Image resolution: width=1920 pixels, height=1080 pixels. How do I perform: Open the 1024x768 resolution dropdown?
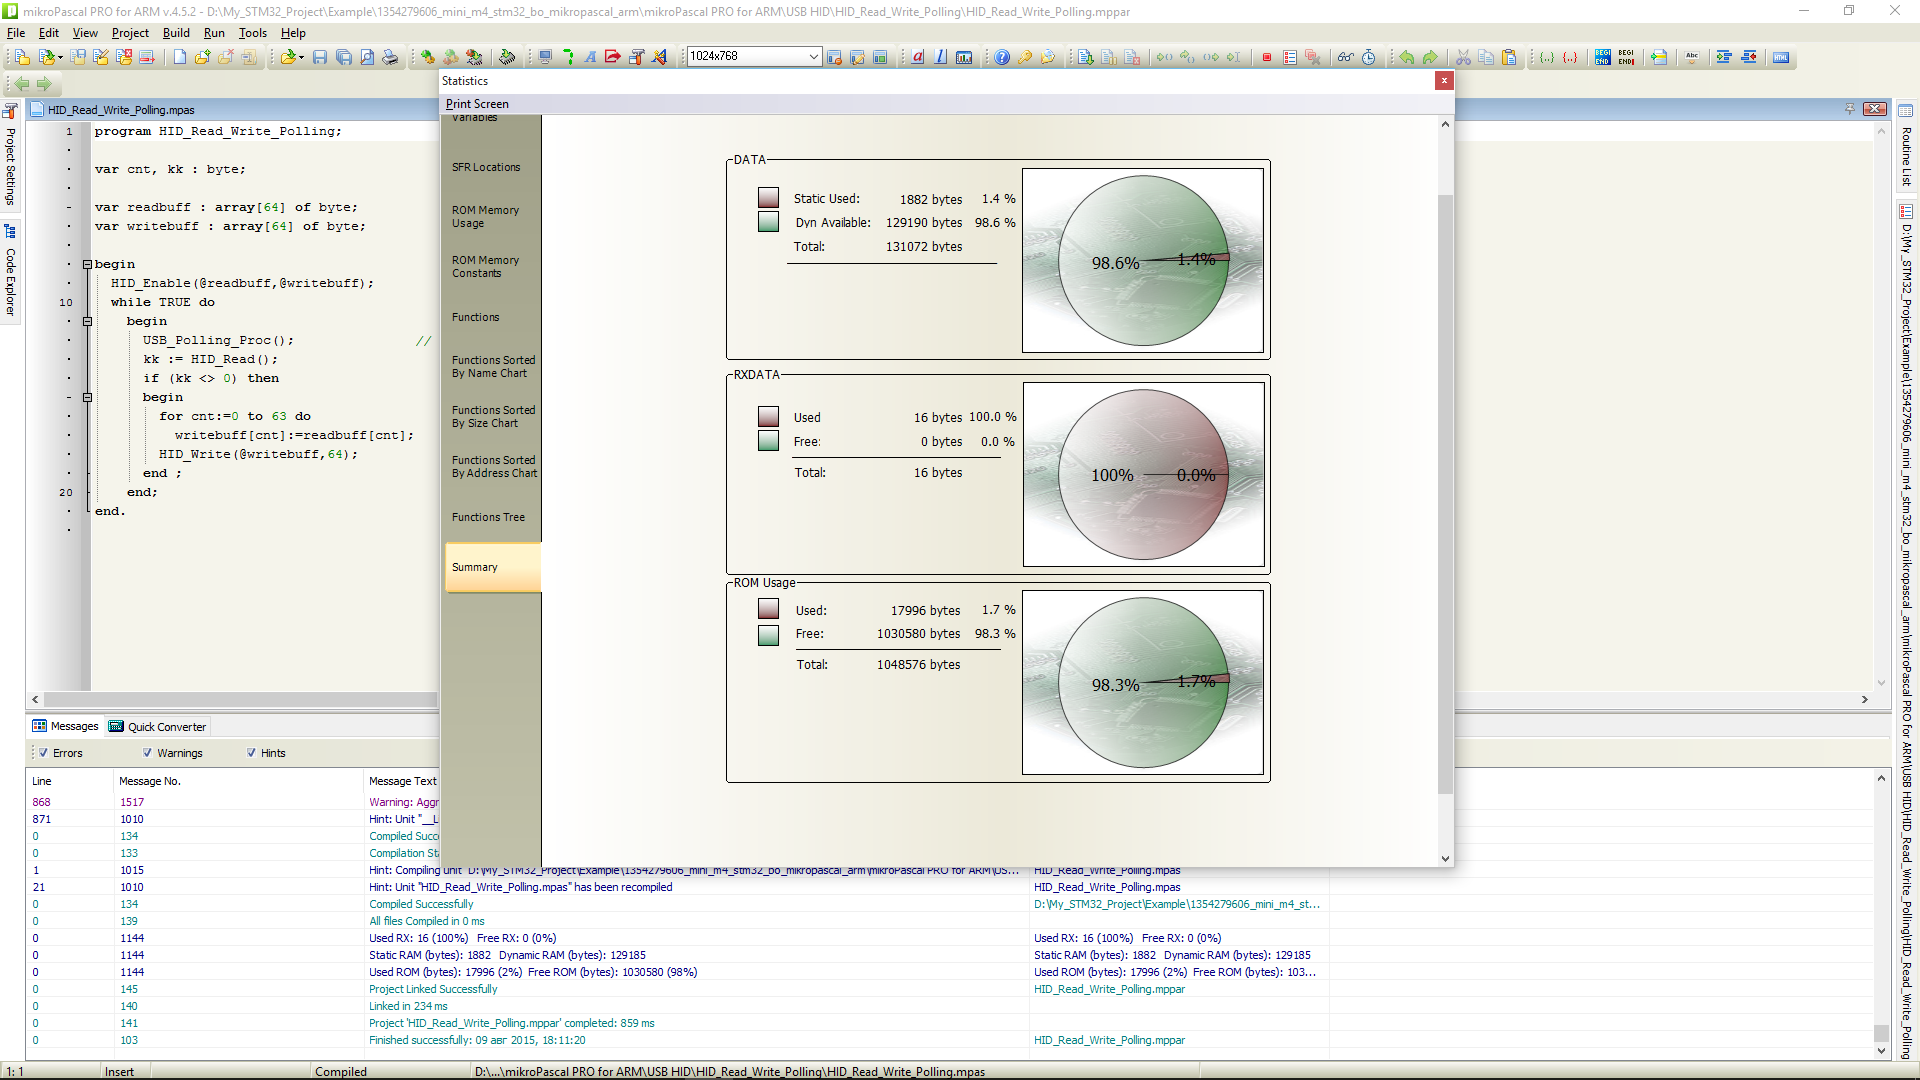(x=813, y=57)
